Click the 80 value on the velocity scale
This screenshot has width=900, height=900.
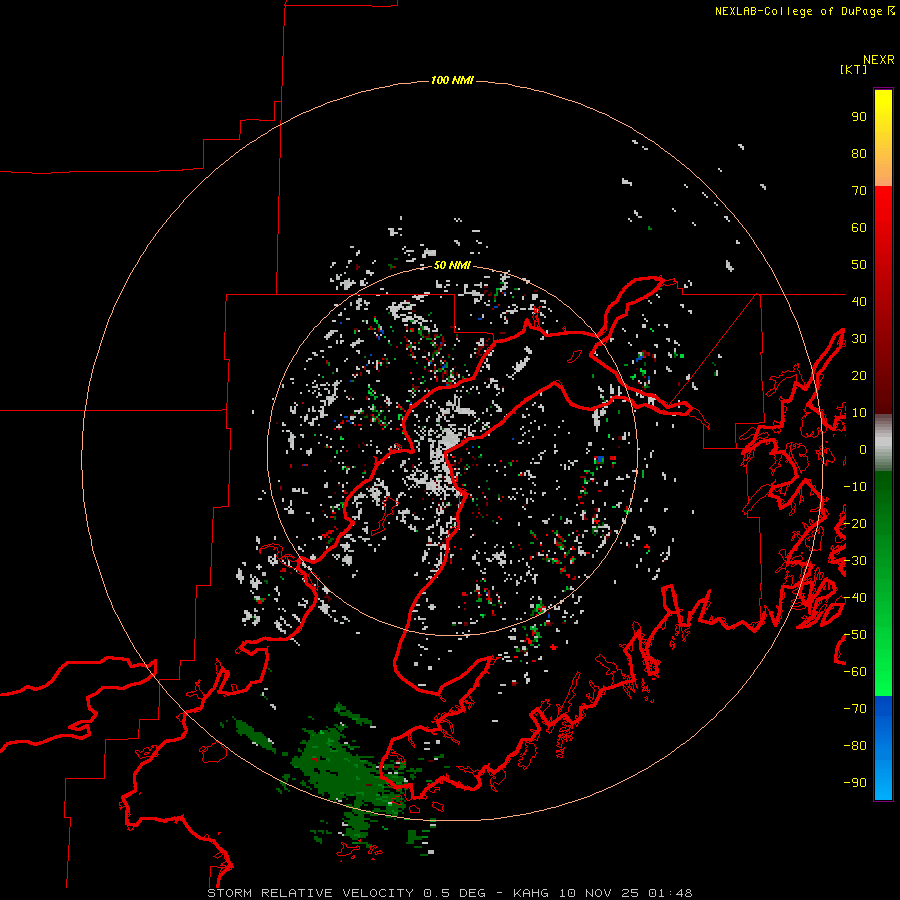[x=859, y=154]
